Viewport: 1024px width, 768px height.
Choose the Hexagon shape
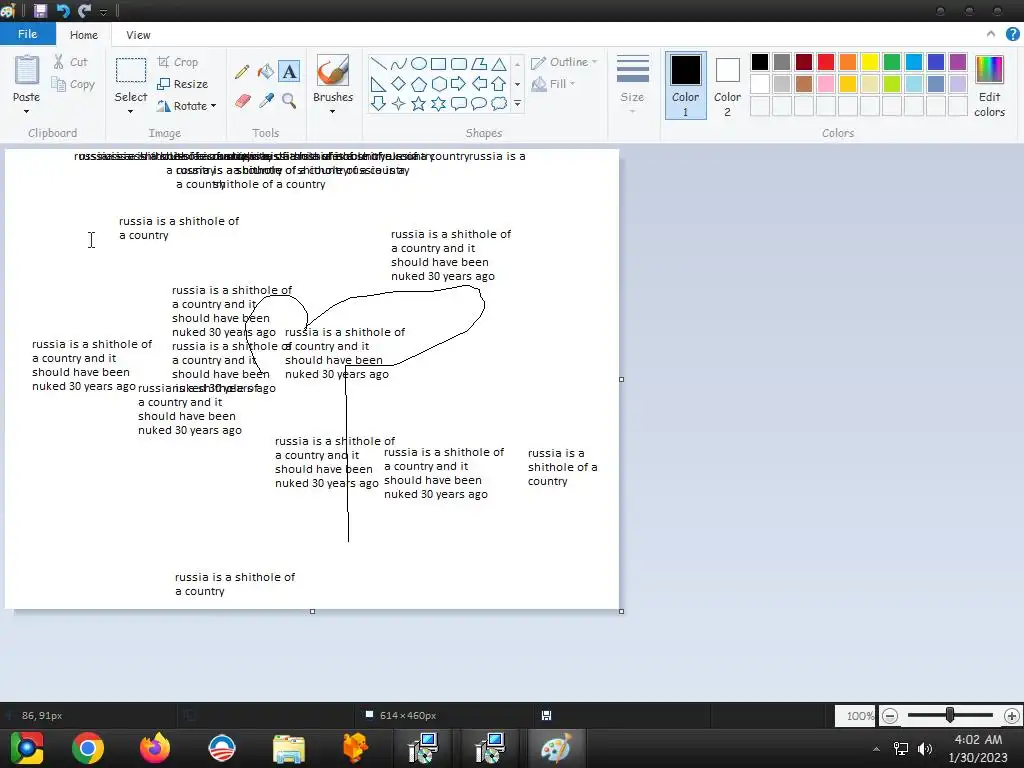(x=439, y=84)
